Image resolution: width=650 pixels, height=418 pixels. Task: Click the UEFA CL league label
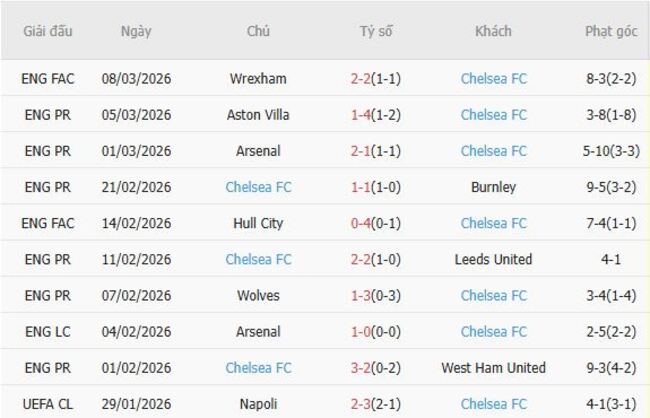tap(48, 404)
